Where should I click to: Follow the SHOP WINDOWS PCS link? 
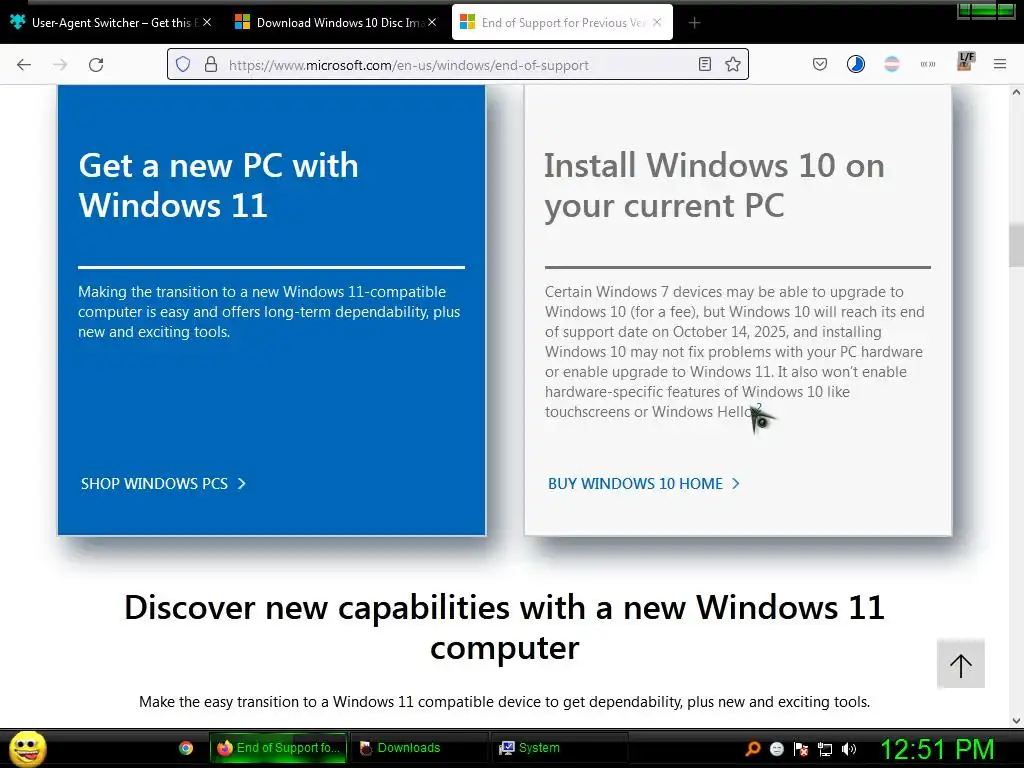[163, 484]
